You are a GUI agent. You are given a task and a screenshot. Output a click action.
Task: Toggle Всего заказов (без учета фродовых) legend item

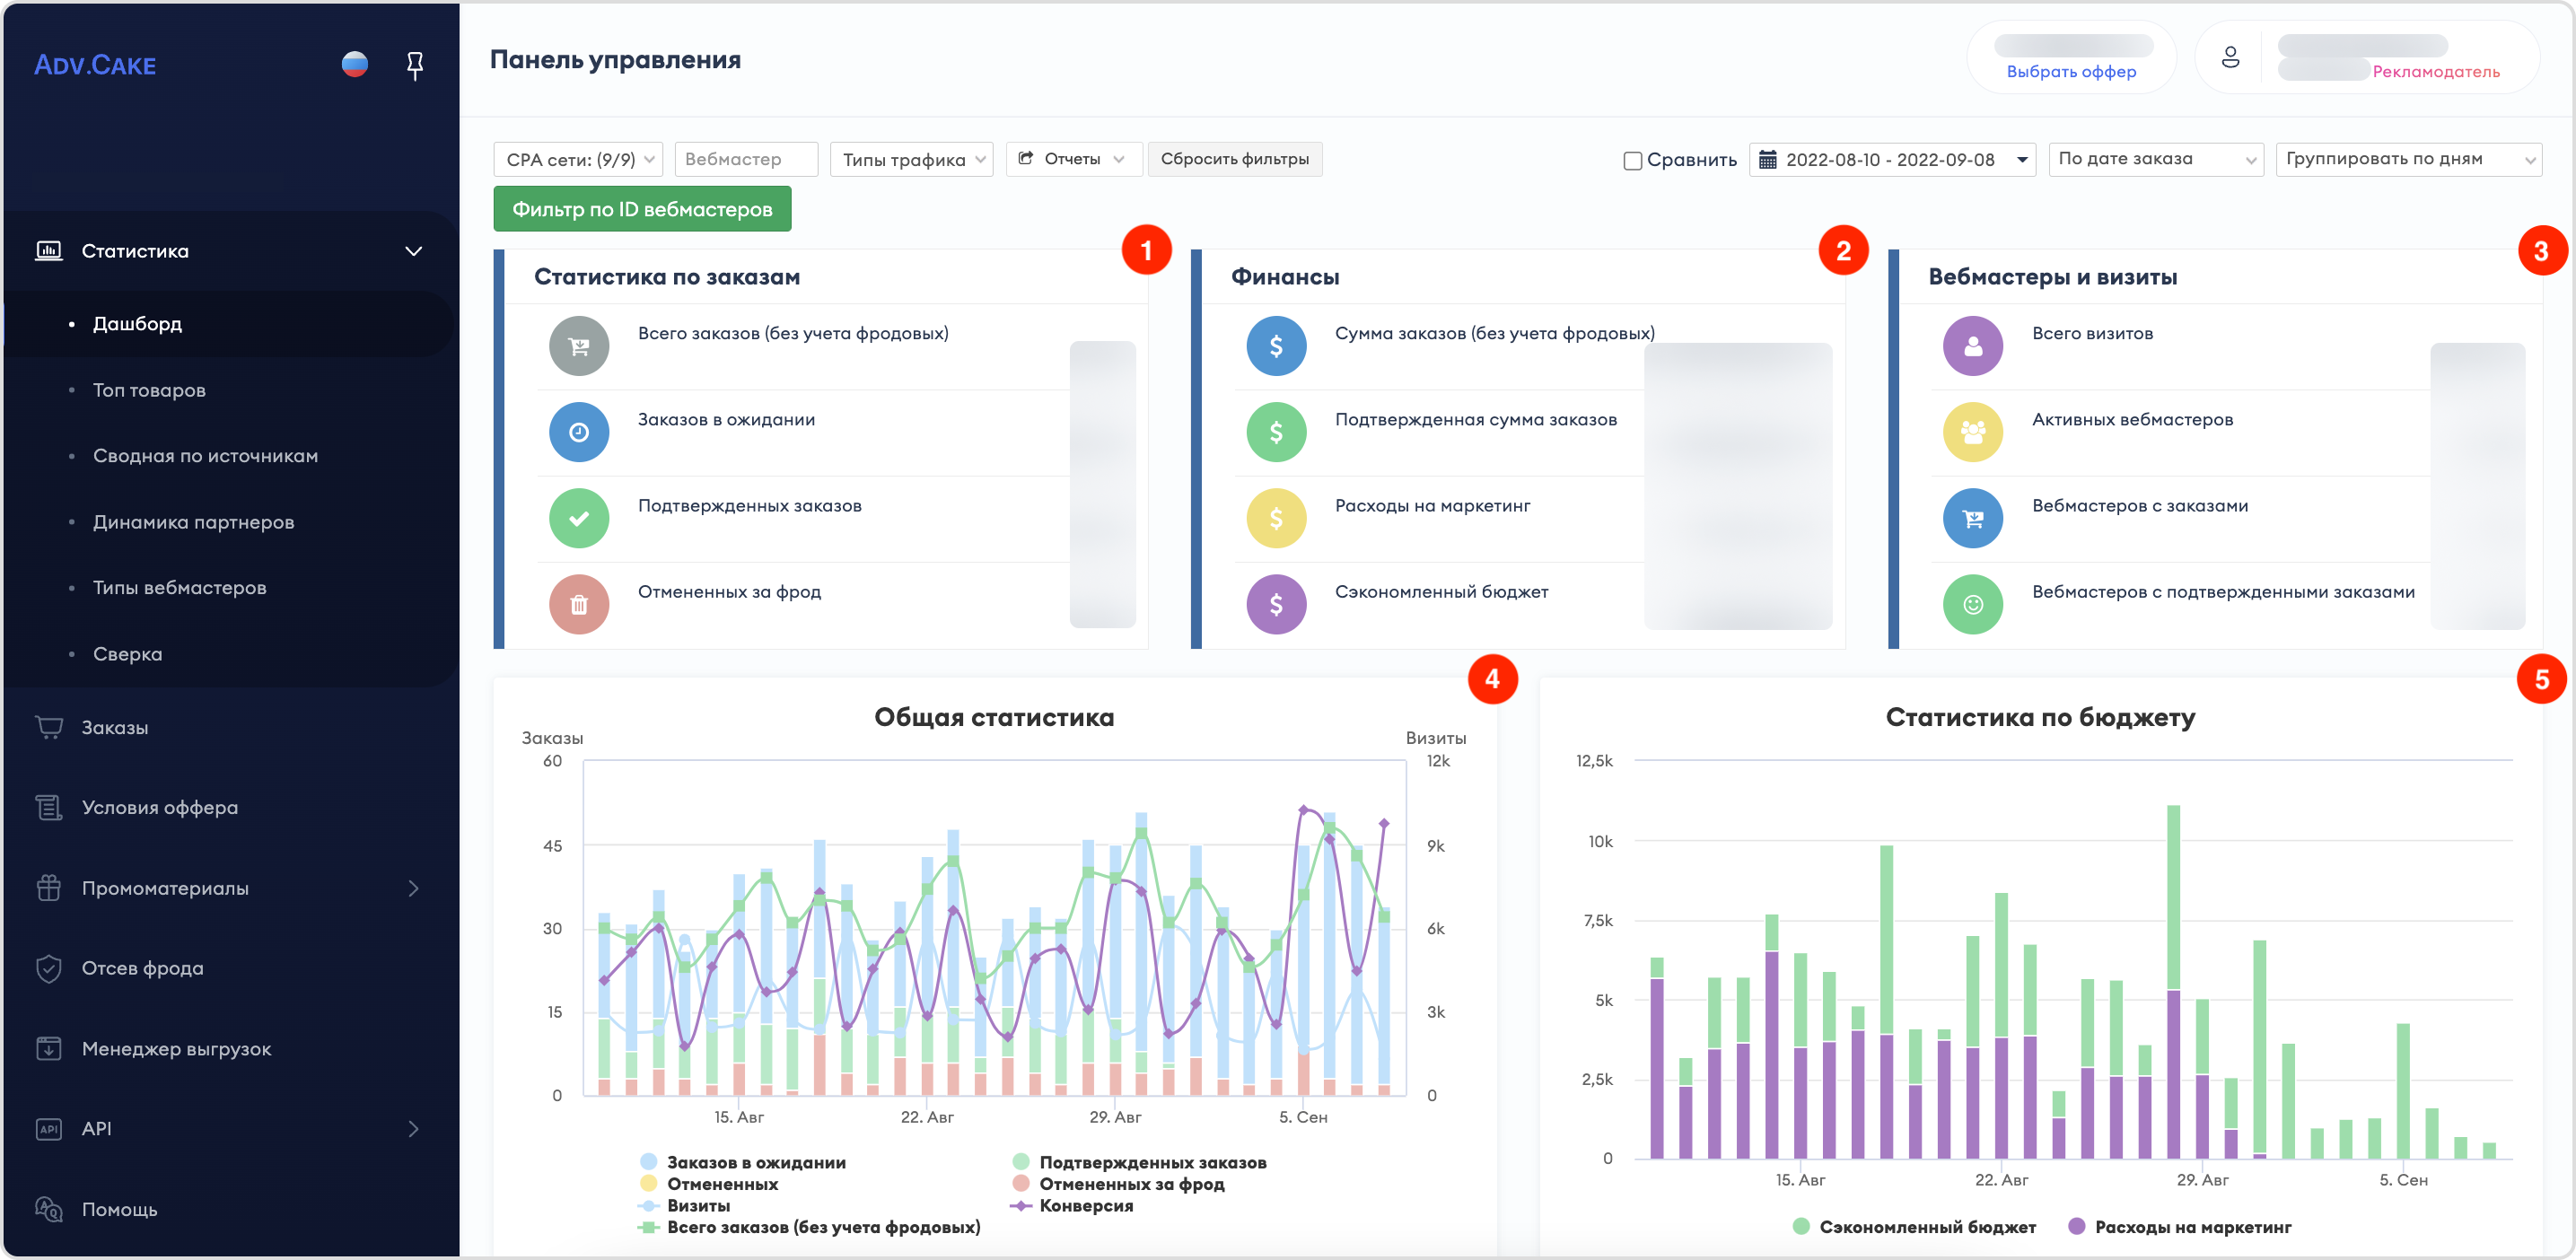pyautogui.click(x=810, y=1227)
